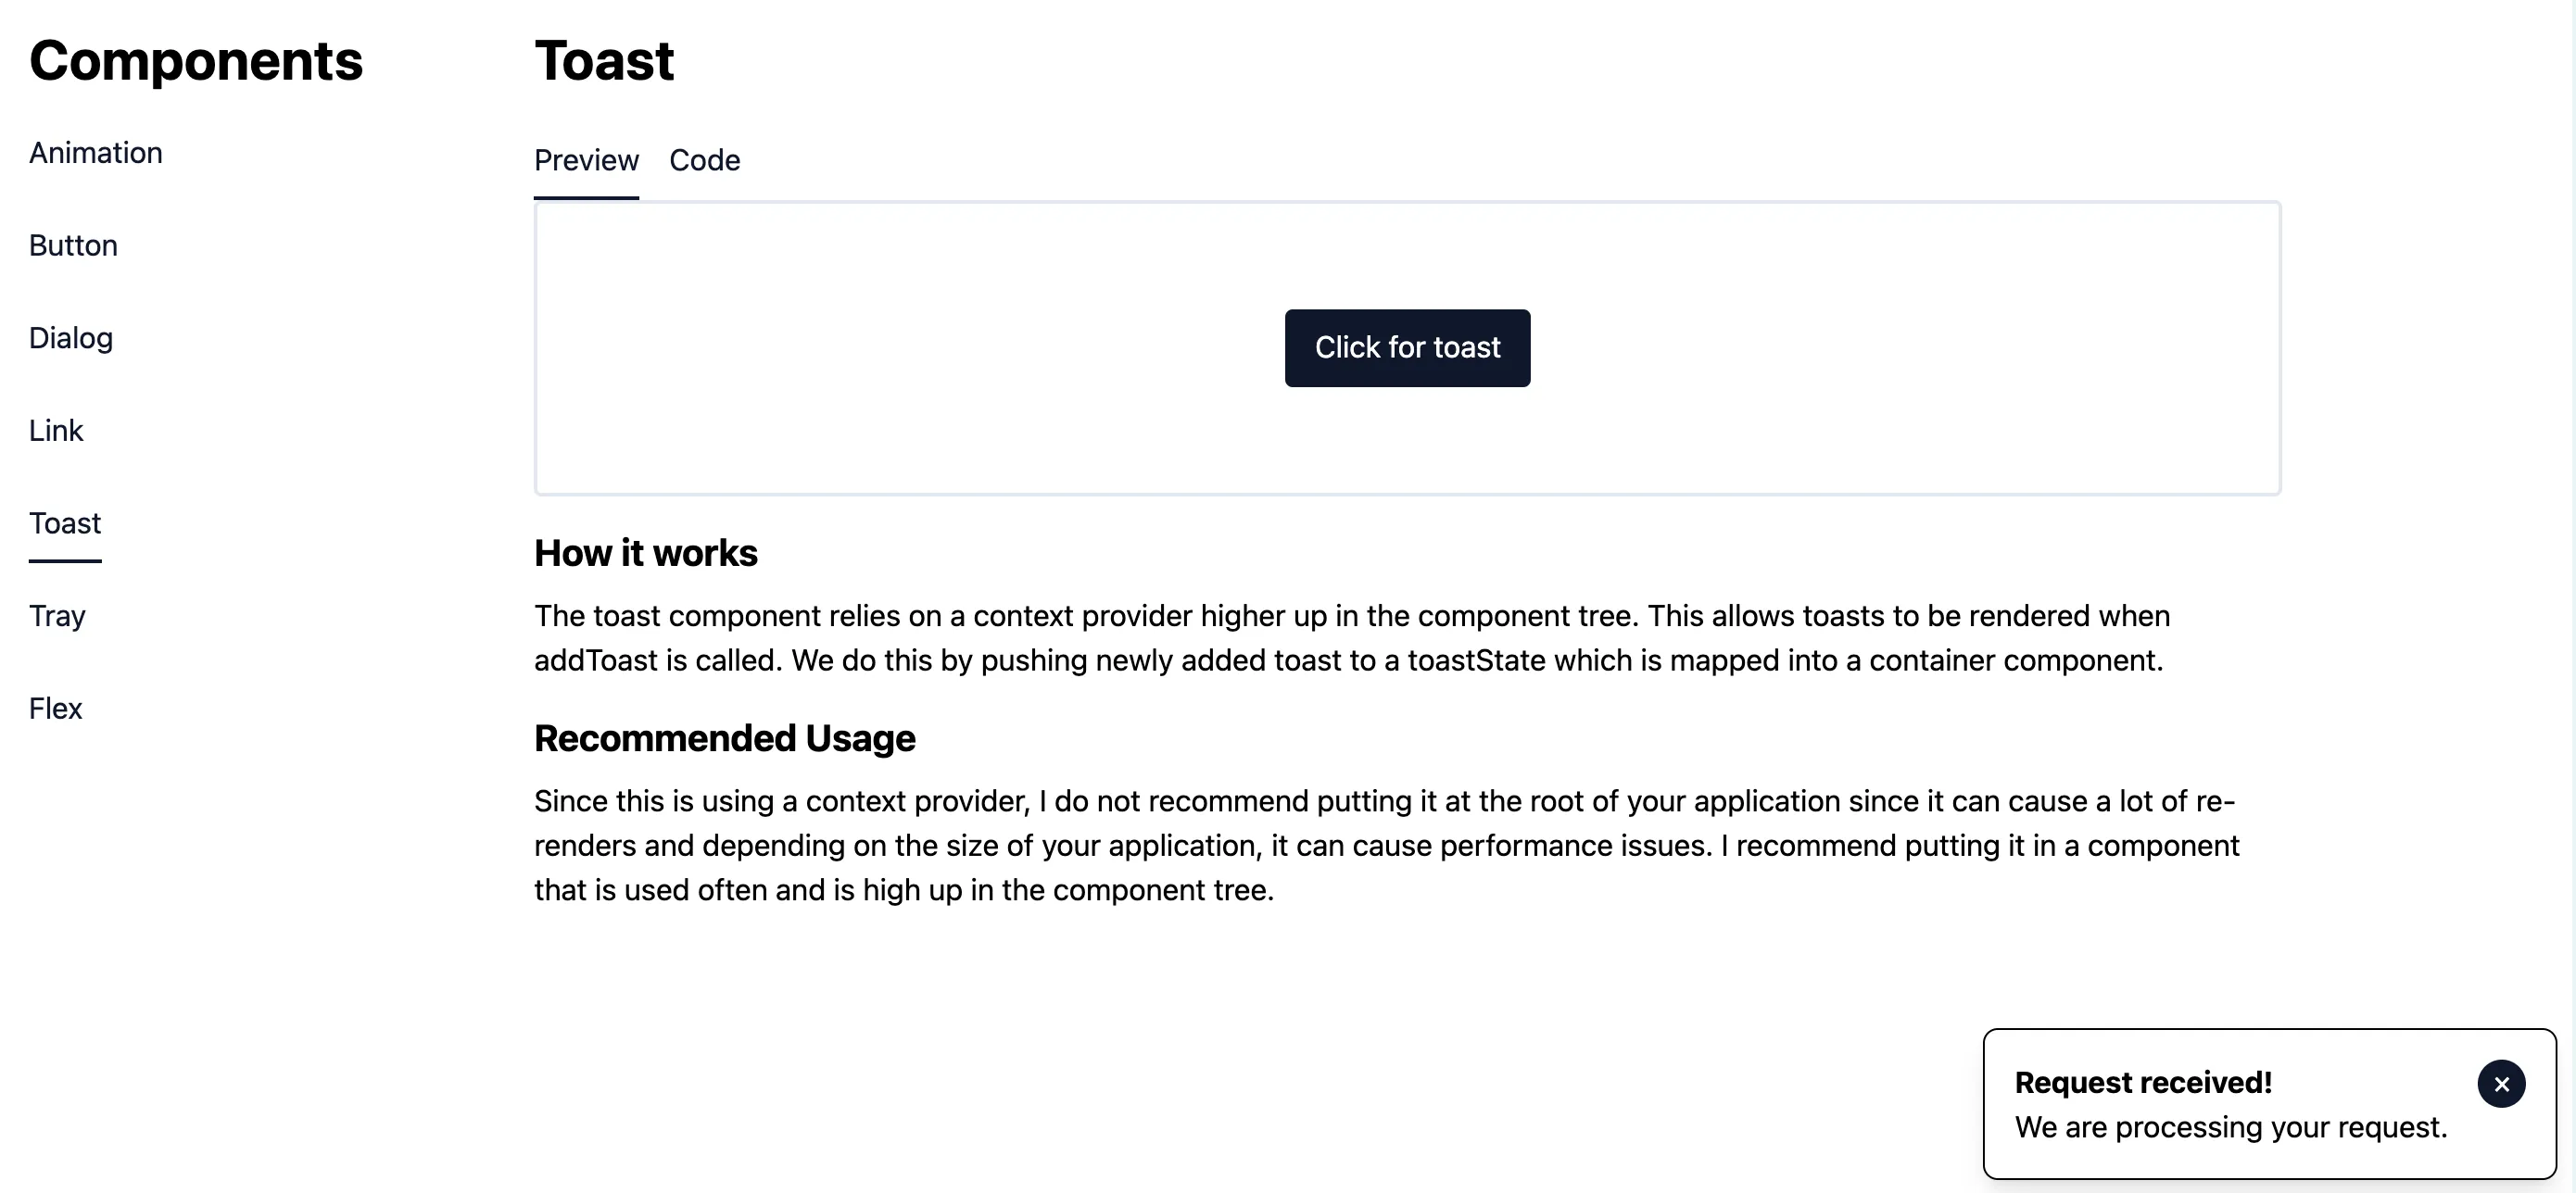Click for toast to trigger a notification
The image size is (2576, 1193).
tap(1407, 347)
